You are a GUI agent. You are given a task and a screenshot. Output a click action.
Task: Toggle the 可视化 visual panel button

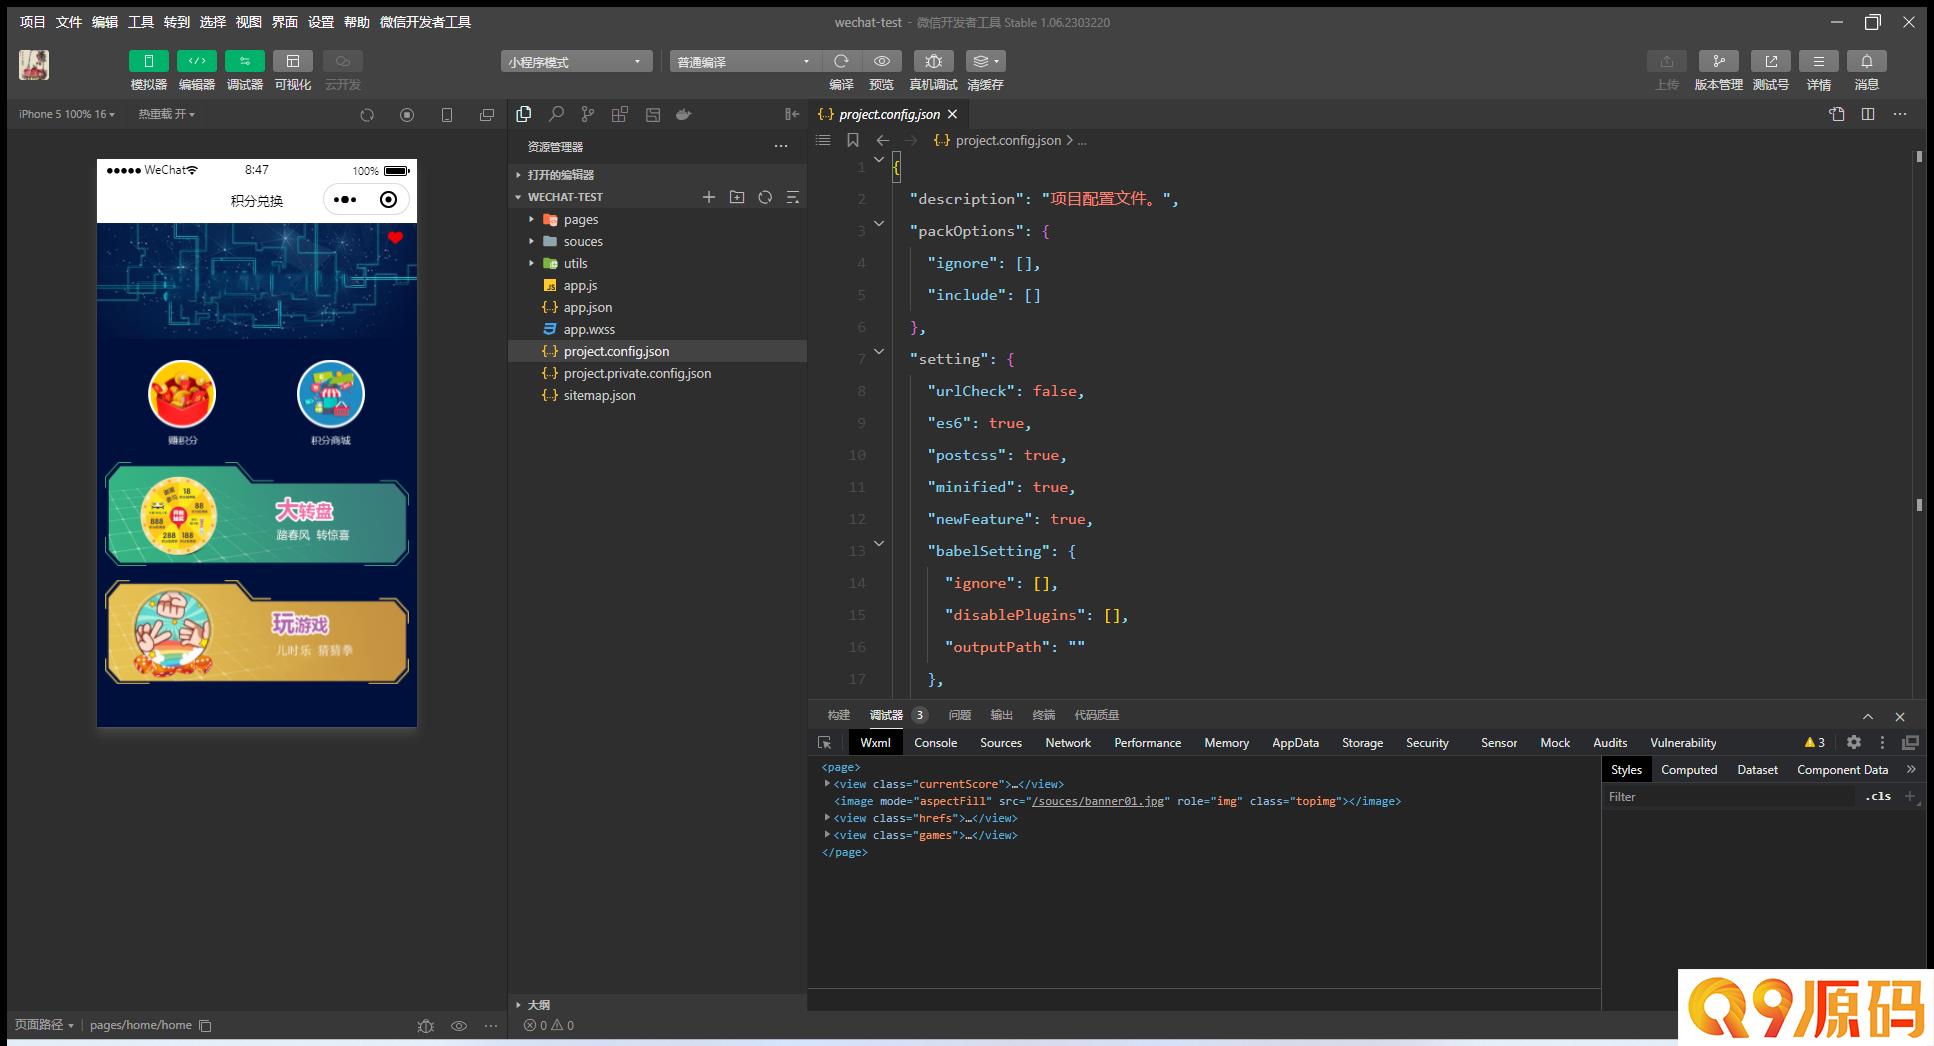pos(293,61)
